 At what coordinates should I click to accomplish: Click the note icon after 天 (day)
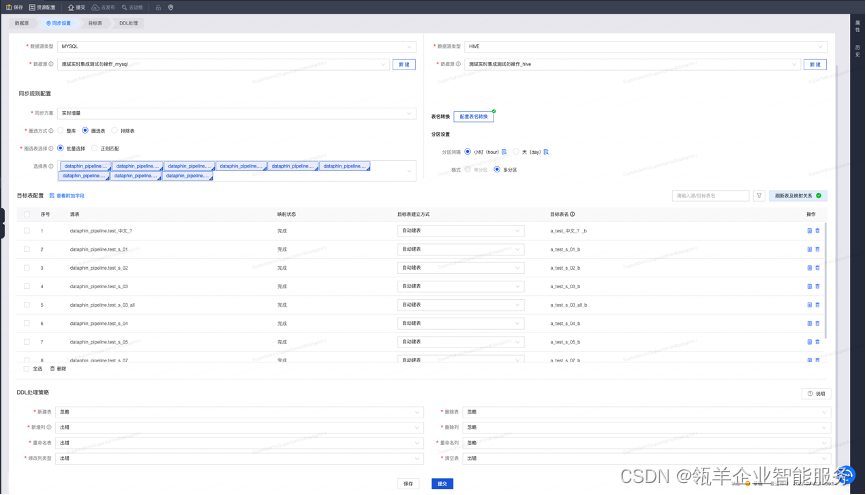coord(546,151)
